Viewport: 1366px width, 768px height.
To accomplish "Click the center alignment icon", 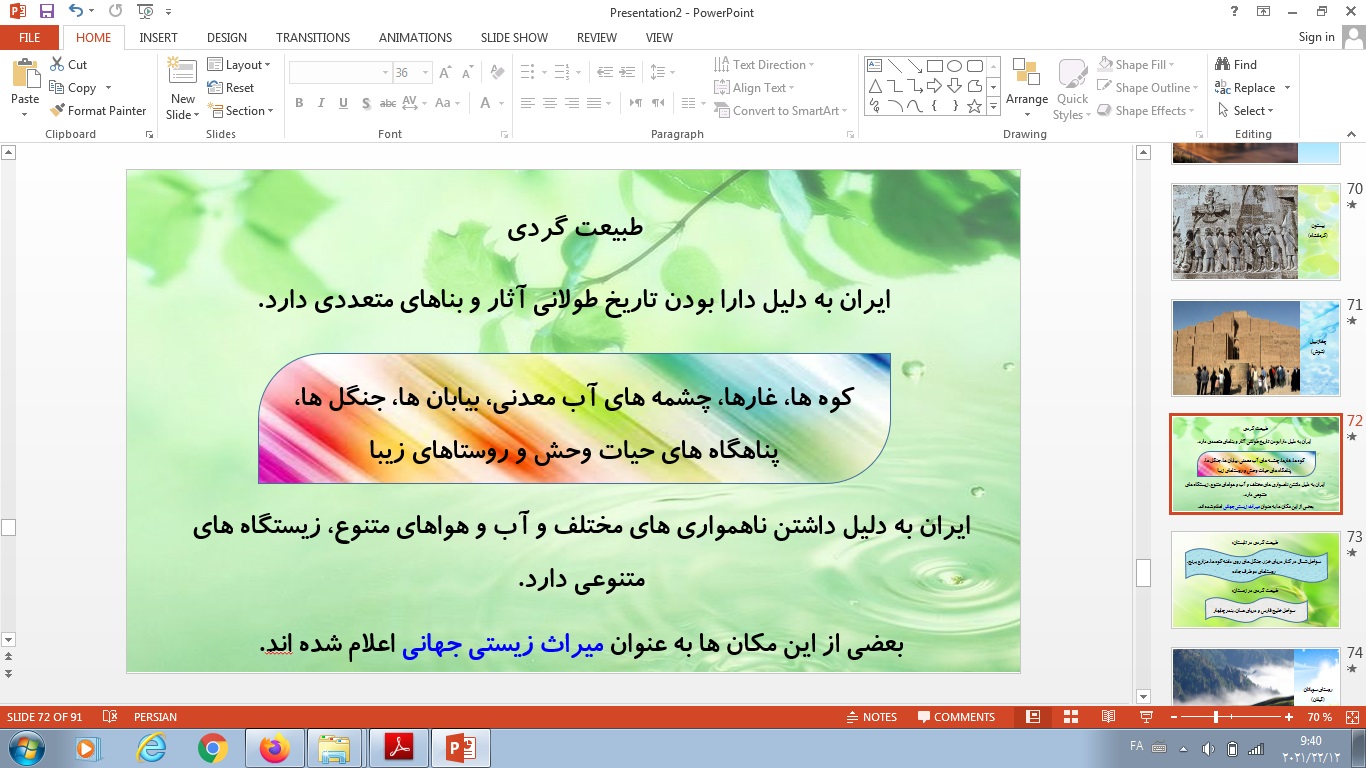I will 549,103.
